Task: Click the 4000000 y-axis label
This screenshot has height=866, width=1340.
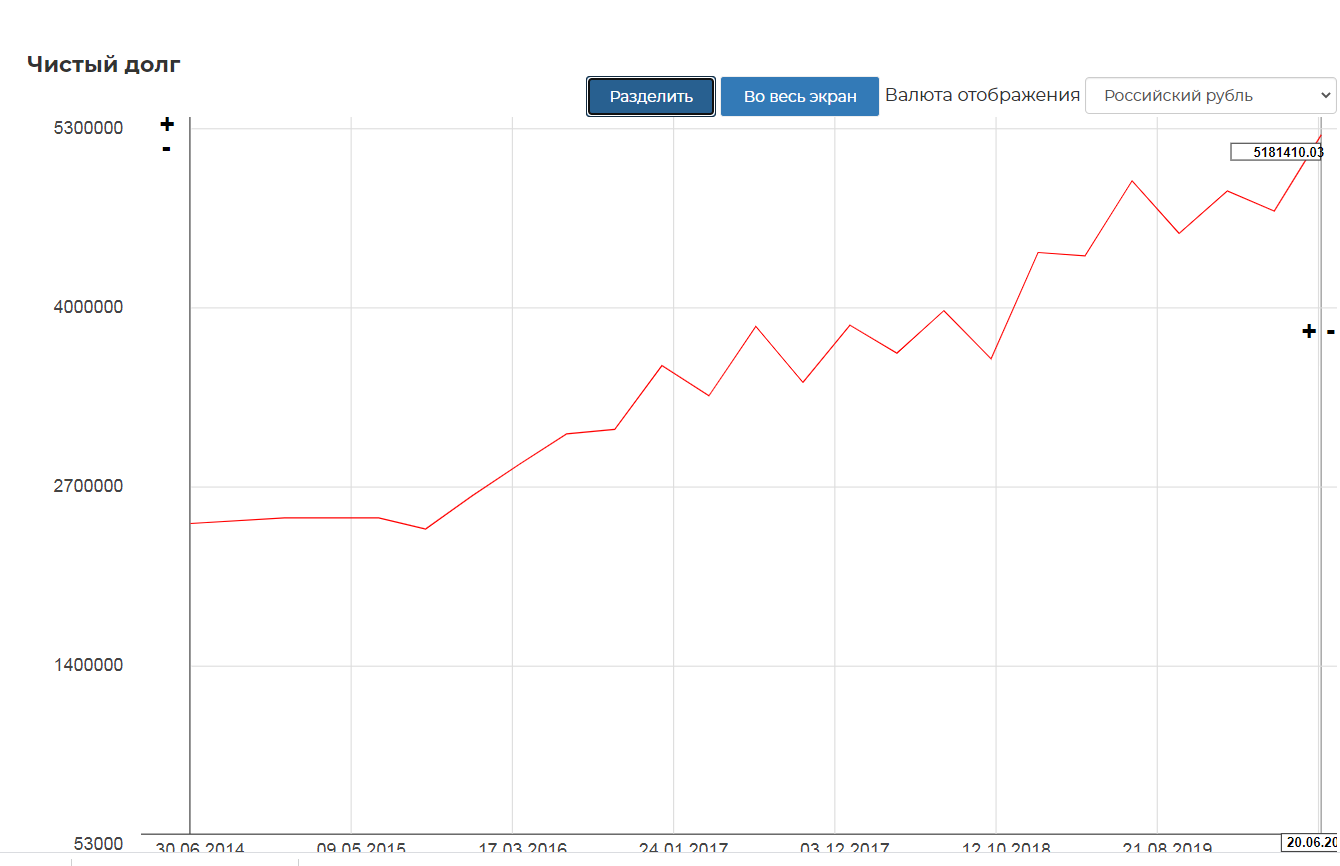Action: [x=89, y=307]
